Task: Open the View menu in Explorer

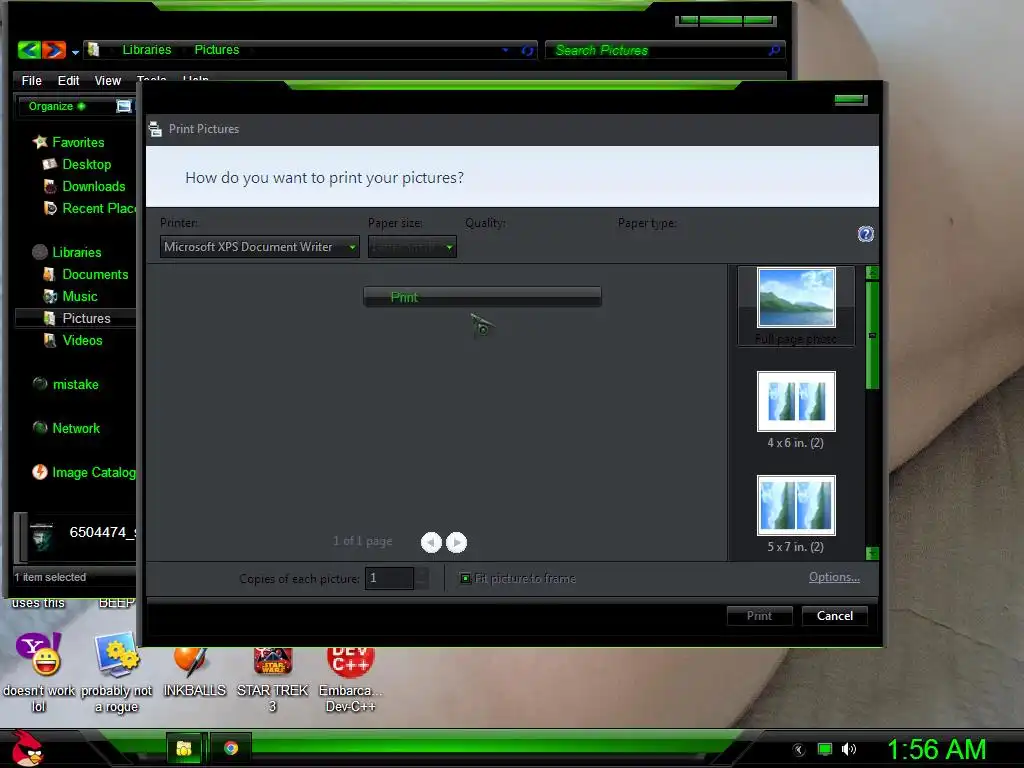Action: click(x=108, y=80)
